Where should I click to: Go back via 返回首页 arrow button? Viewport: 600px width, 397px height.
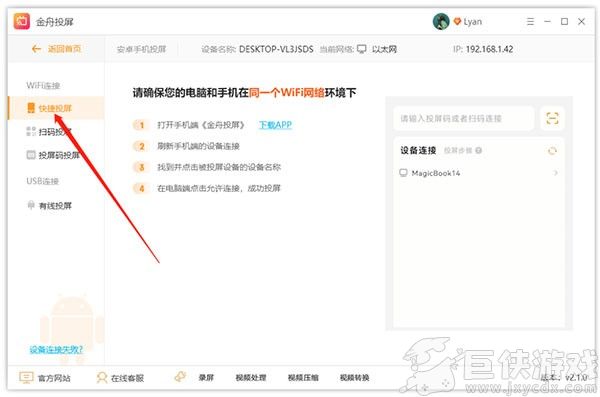[56, 49]
